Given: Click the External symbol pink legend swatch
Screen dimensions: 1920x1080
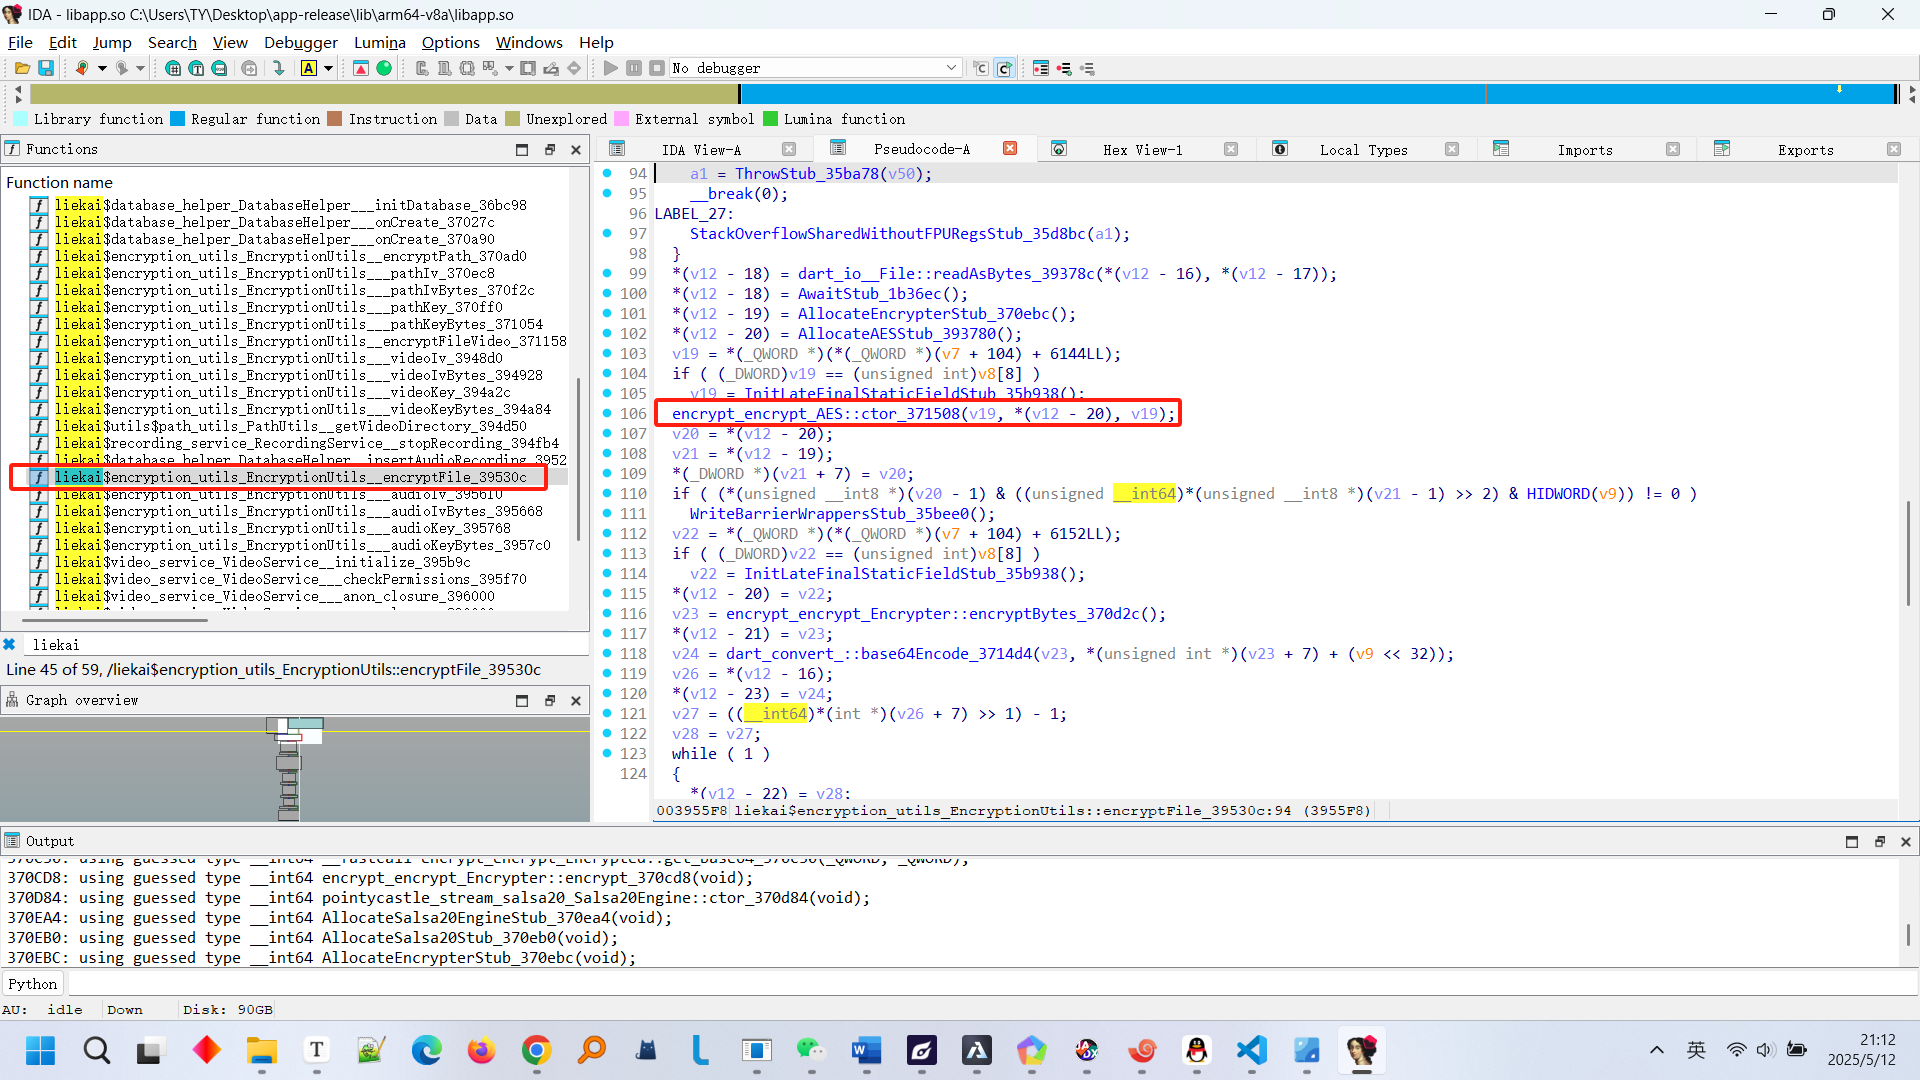Looking at the screenshot, I should (x=621, y=119).
